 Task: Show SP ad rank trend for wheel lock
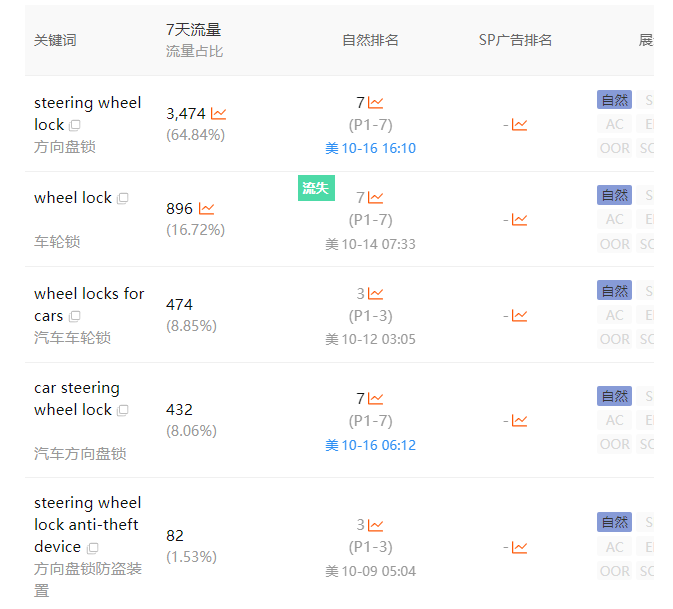click(x=519, y=220)
